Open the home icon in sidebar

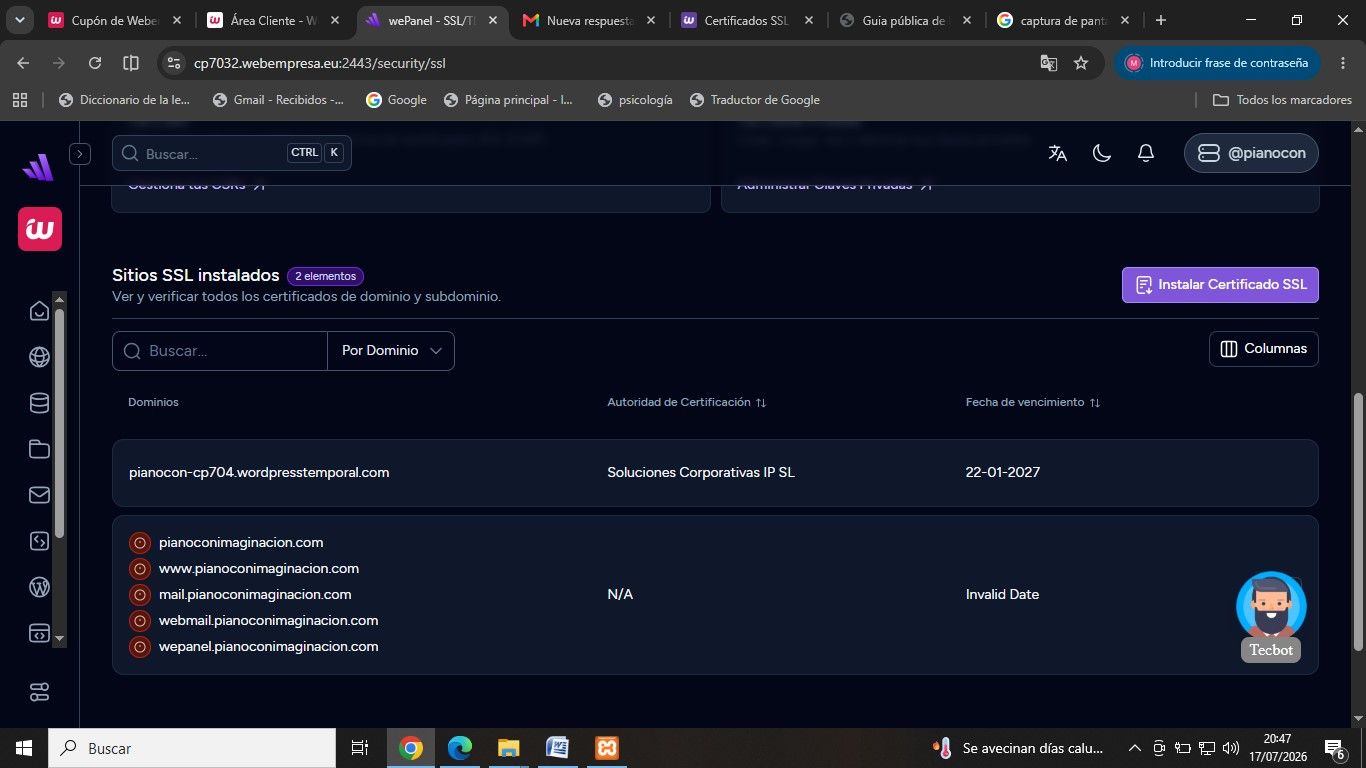coord(39,311)
